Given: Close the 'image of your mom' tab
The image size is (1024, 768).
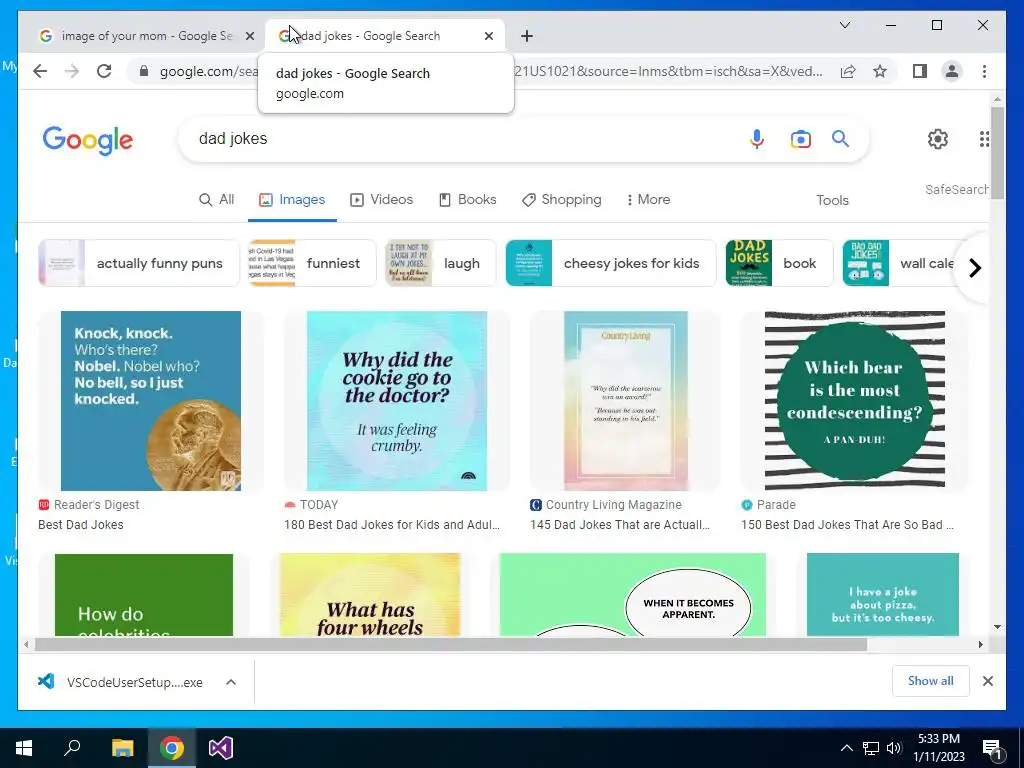Looking at the screenshot, I should (x=249, y=36).
